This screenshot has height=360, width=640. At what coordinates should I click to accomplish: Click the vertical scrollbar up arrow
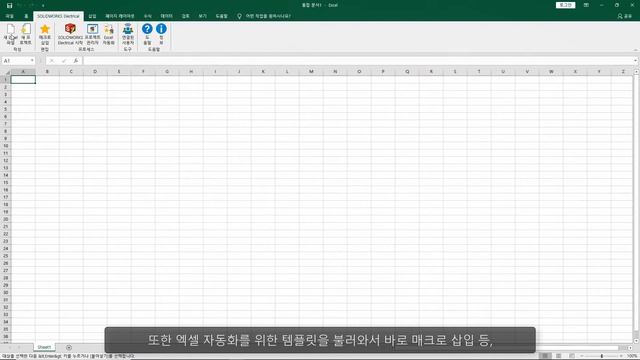point(636,71)
